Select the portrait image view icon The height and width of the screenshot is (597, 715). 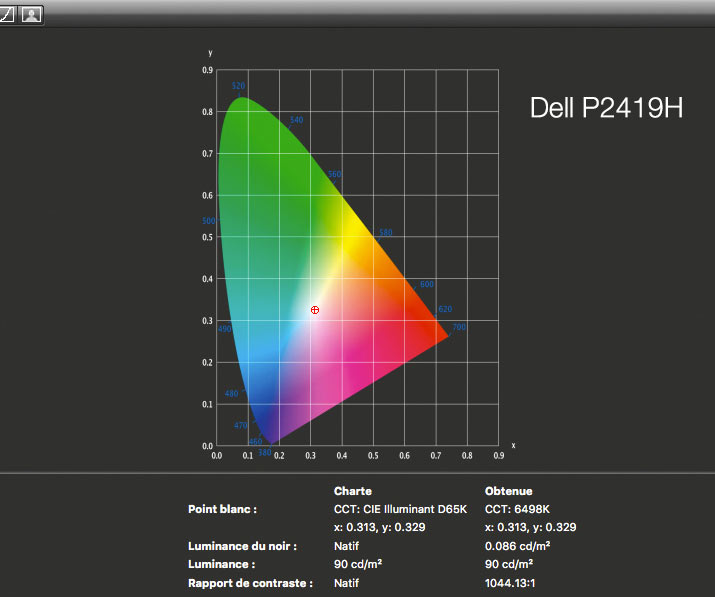[x=31, y=15]
